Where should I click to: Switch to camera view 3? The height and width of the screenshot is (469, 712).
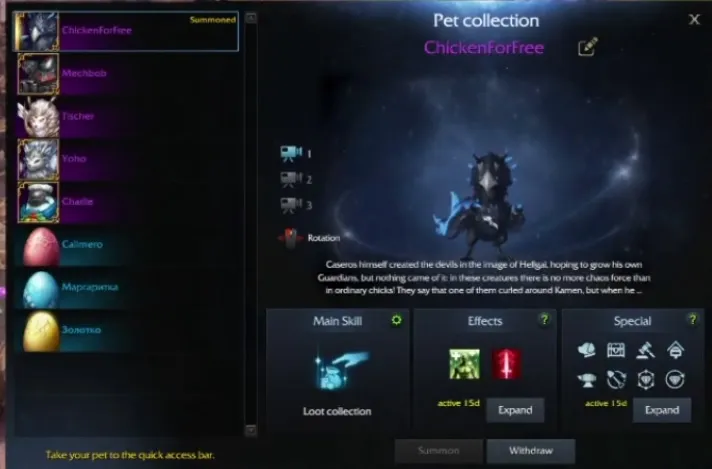click(x=291, y=205)
